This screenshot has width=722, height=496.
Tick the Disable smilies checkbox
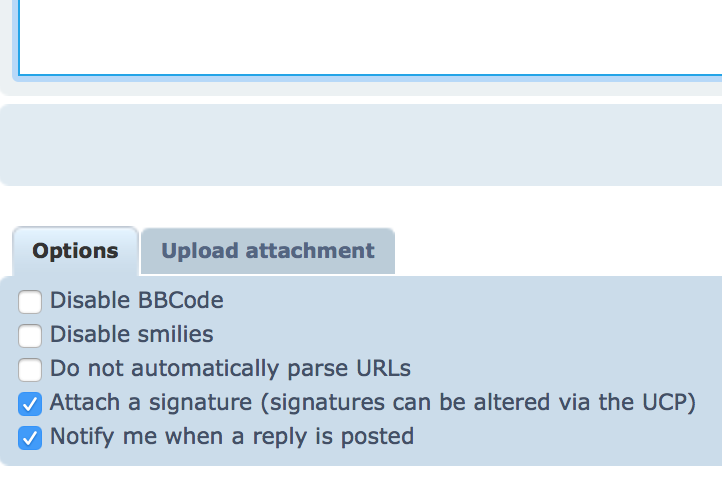click(x=31, y=335)
